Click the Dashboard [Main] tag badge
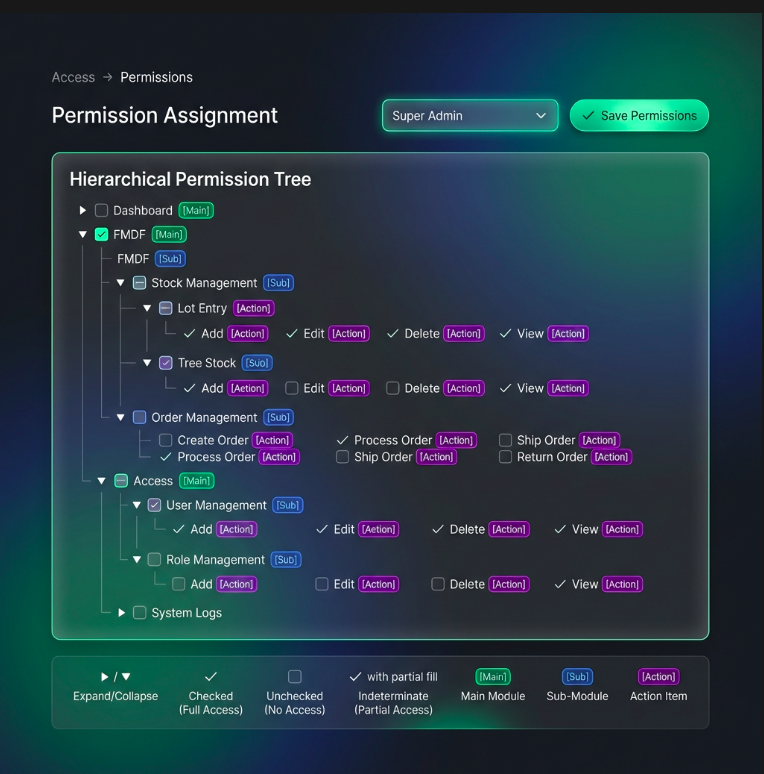 (x=196, y=210)
